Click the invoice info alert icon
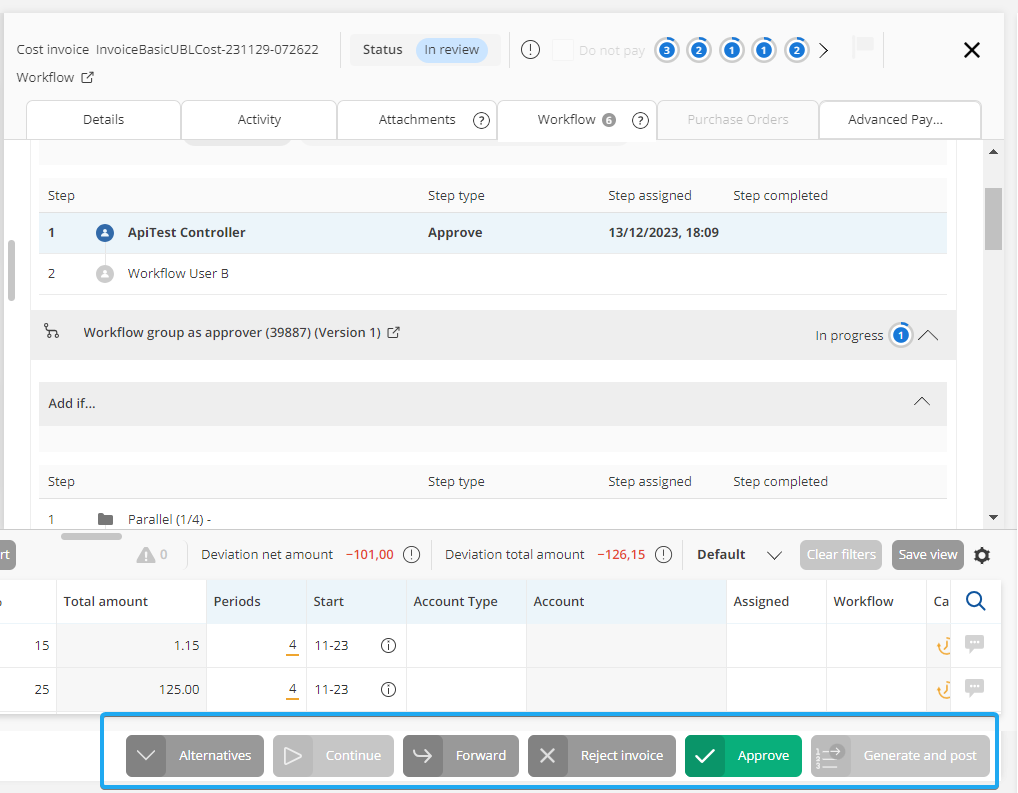This screenshot has height=793, width=1018. click(530, 50)
